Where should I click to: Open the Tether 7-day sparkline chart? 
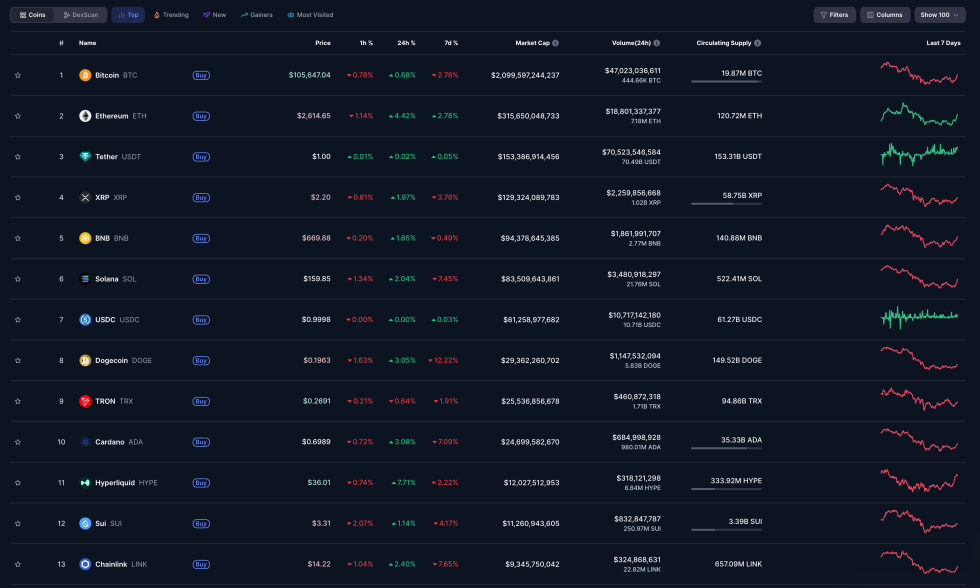click(919, 154)
